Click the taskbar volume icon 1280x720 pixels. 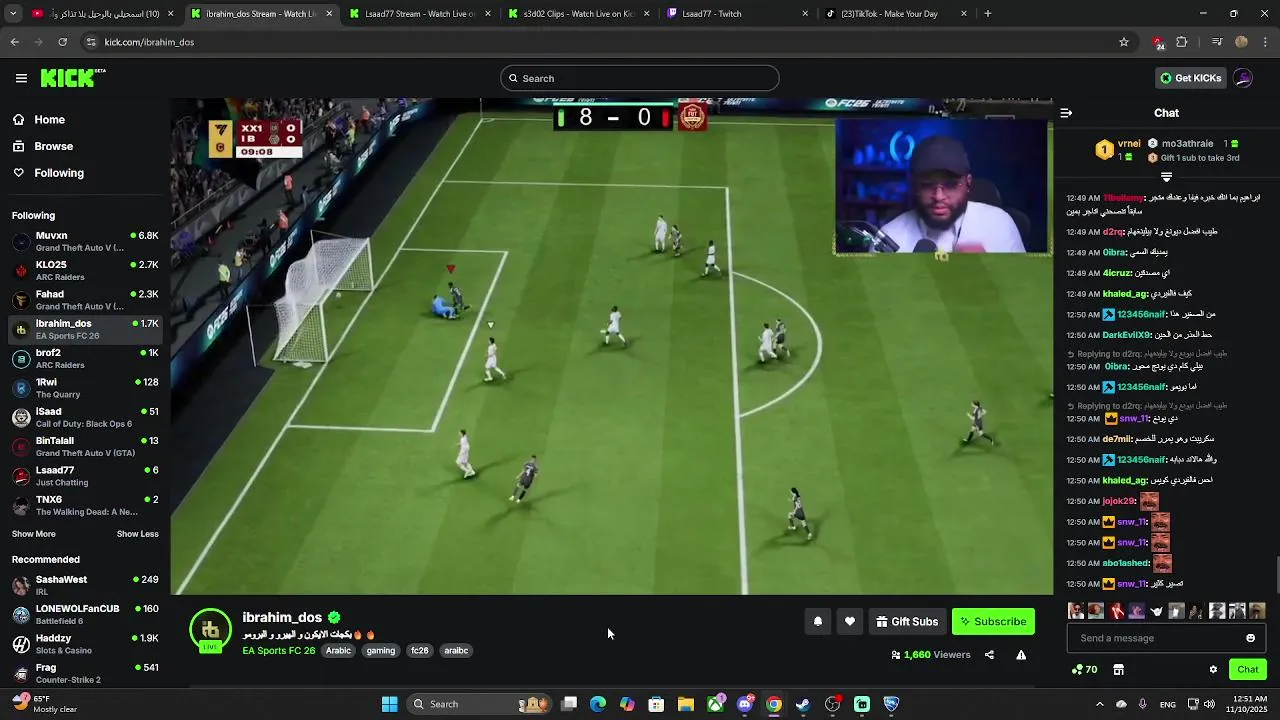click(x=1209, y=704)
